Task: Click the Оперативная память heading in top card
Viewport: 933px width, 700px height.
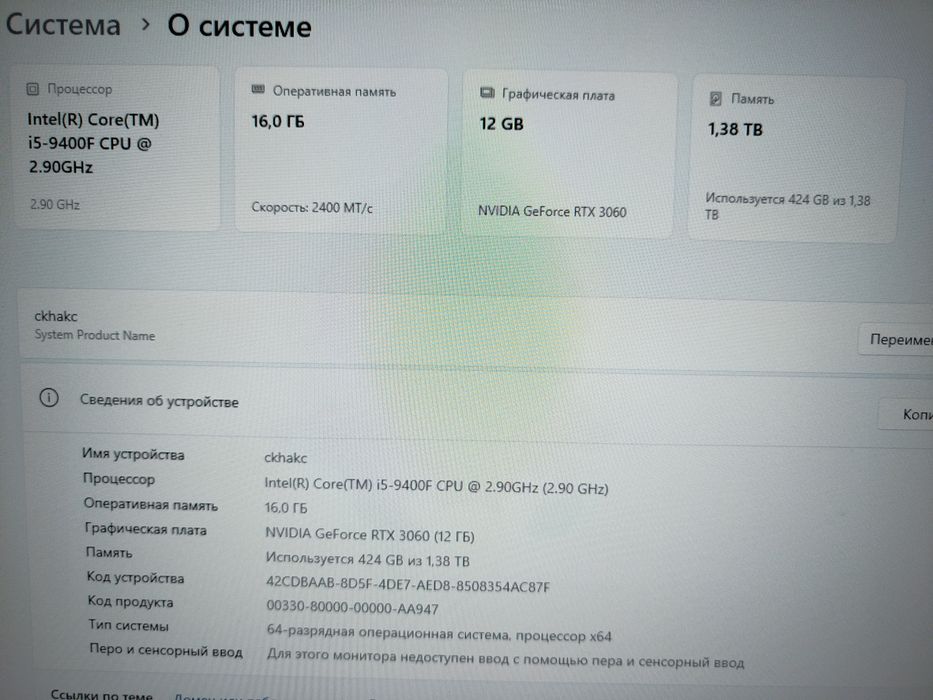Action: tap(334, 92)
